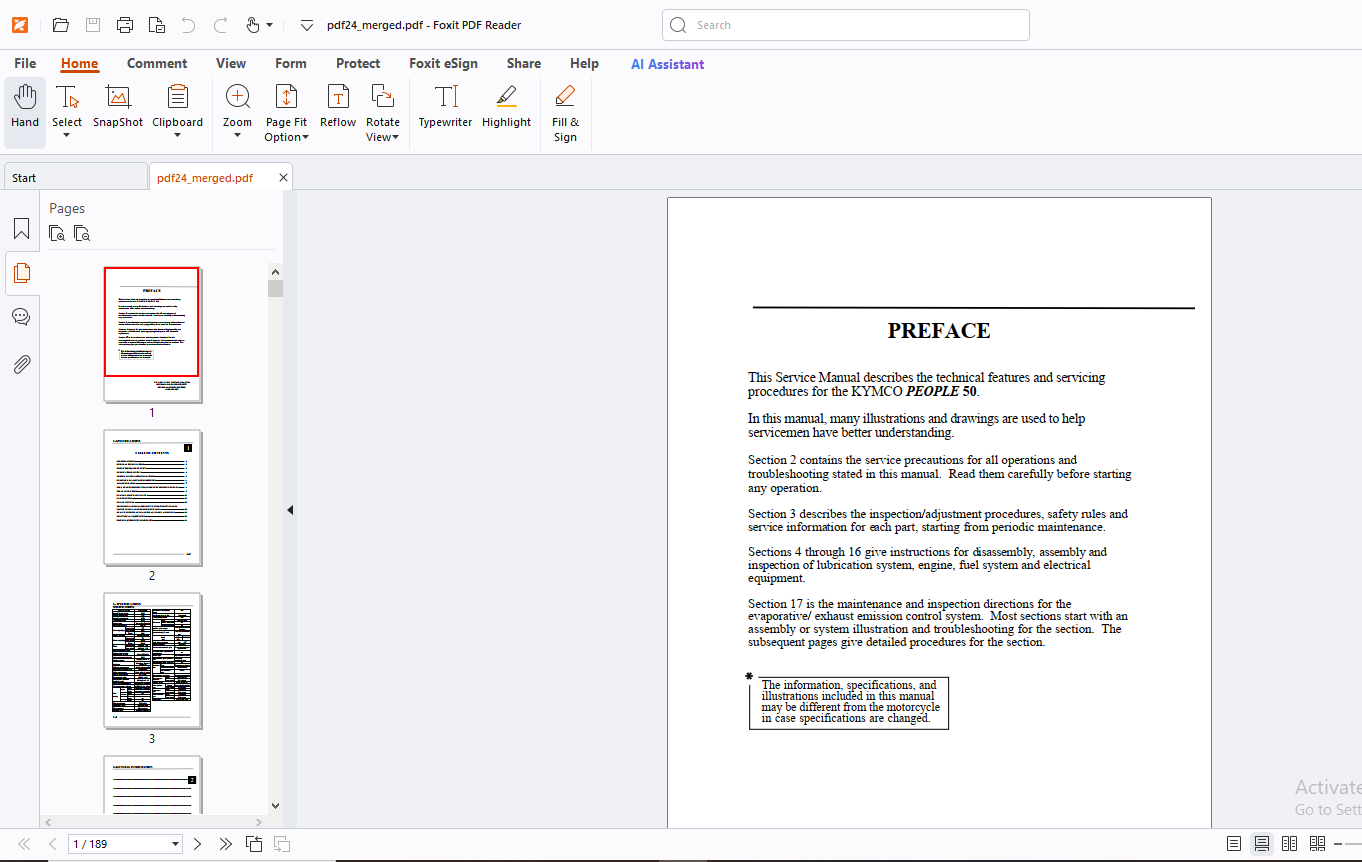The image size is (1362, 862).
Task: Print the document with printer icon
Action: coord(125,25)
